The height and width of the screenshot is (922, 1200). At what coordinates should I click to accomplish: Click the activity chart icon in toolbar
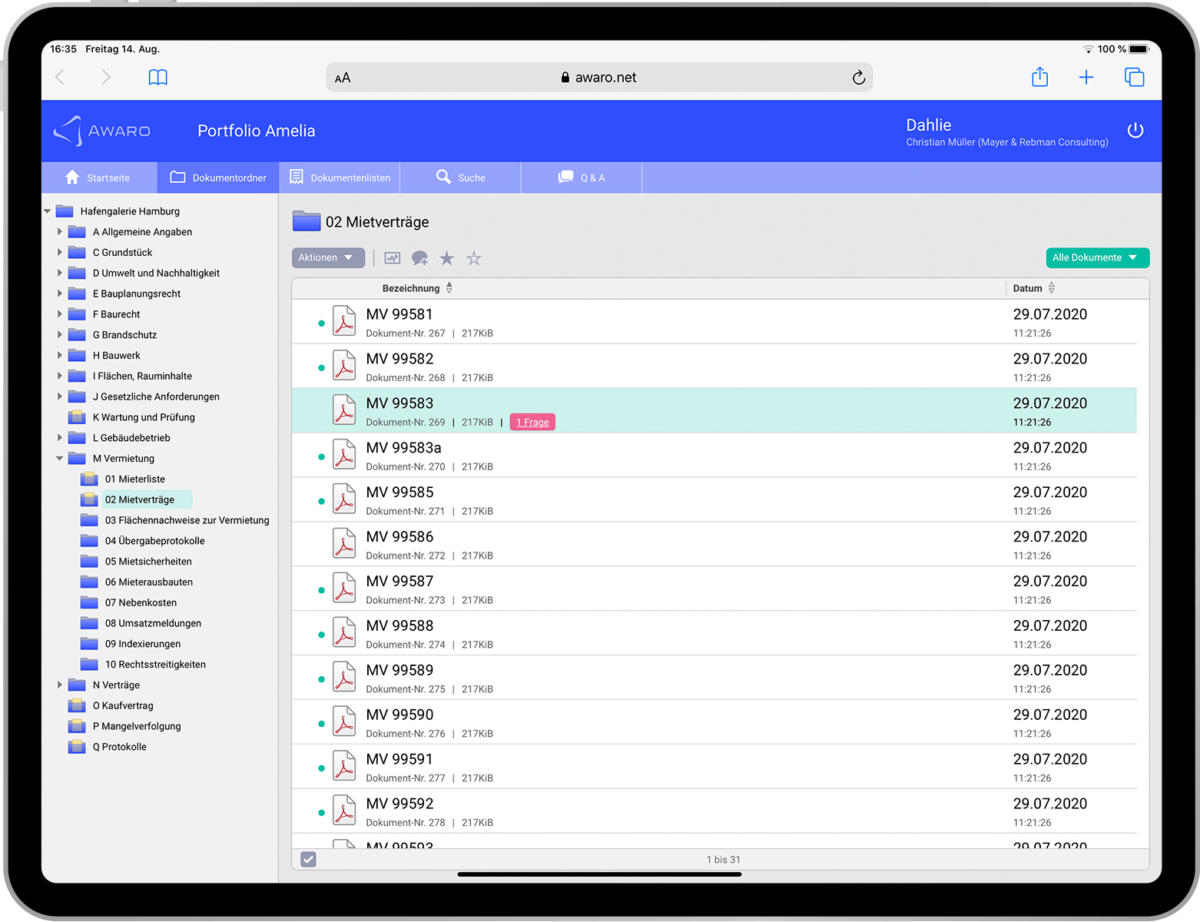click(x=392, y=258)
